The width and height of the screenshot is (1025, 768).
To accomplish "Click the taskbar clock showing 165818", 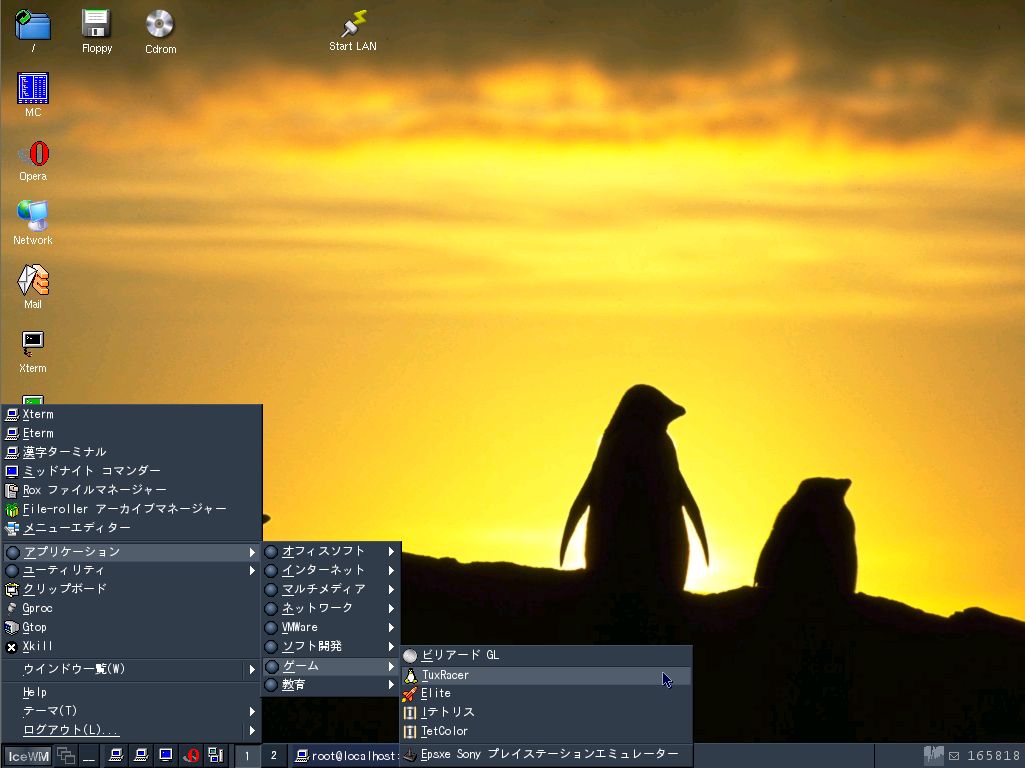I will 994,756.
